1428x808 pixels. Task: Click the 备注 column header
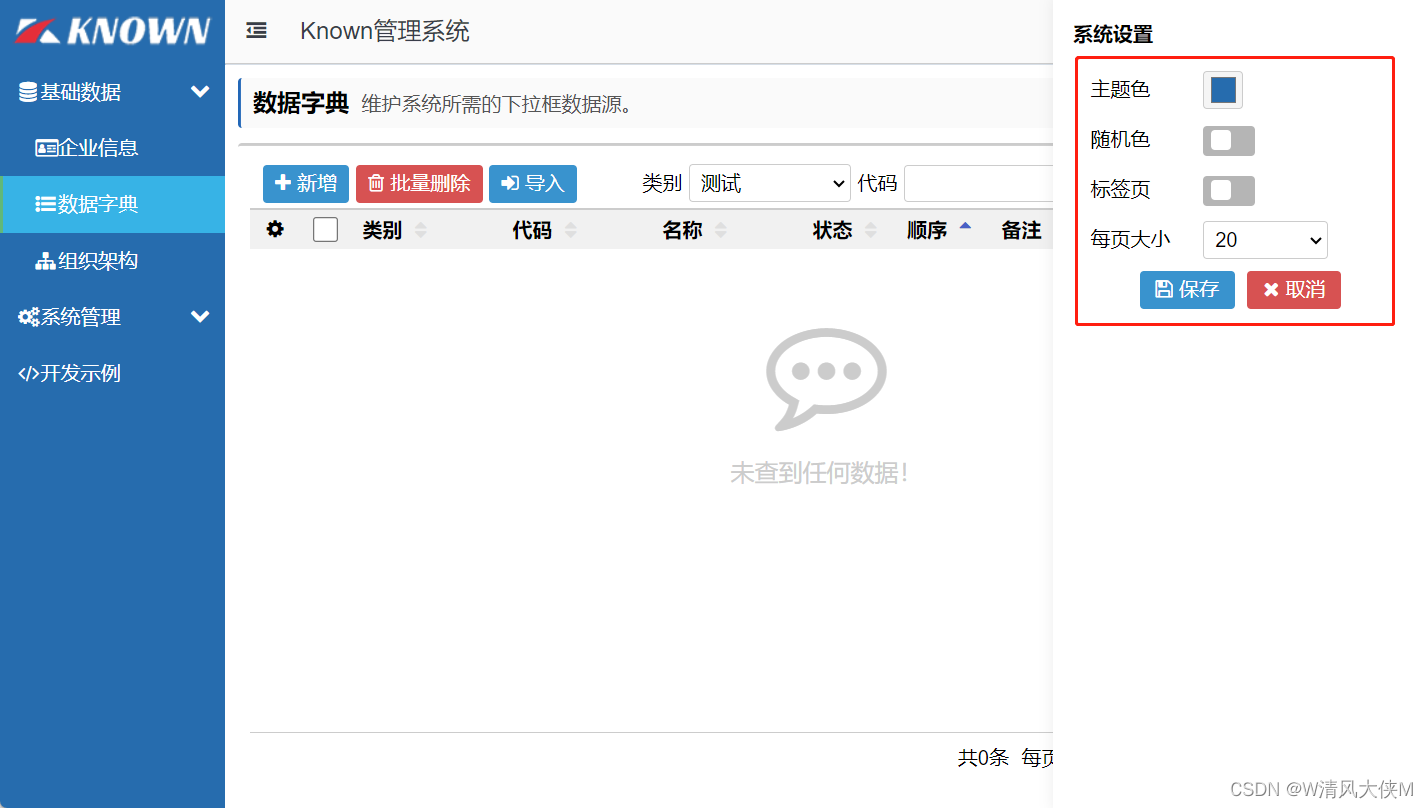click(1022, 231)
